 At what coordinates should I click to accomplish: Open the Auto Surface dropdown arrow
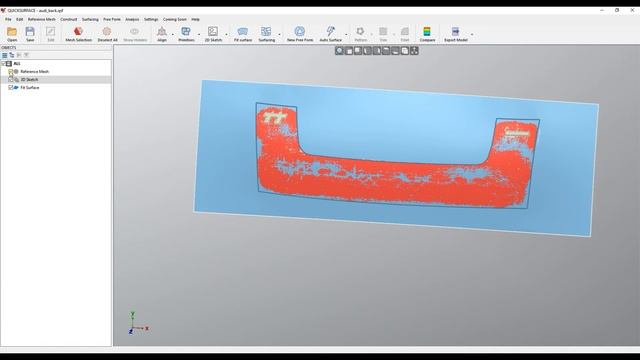346,34
